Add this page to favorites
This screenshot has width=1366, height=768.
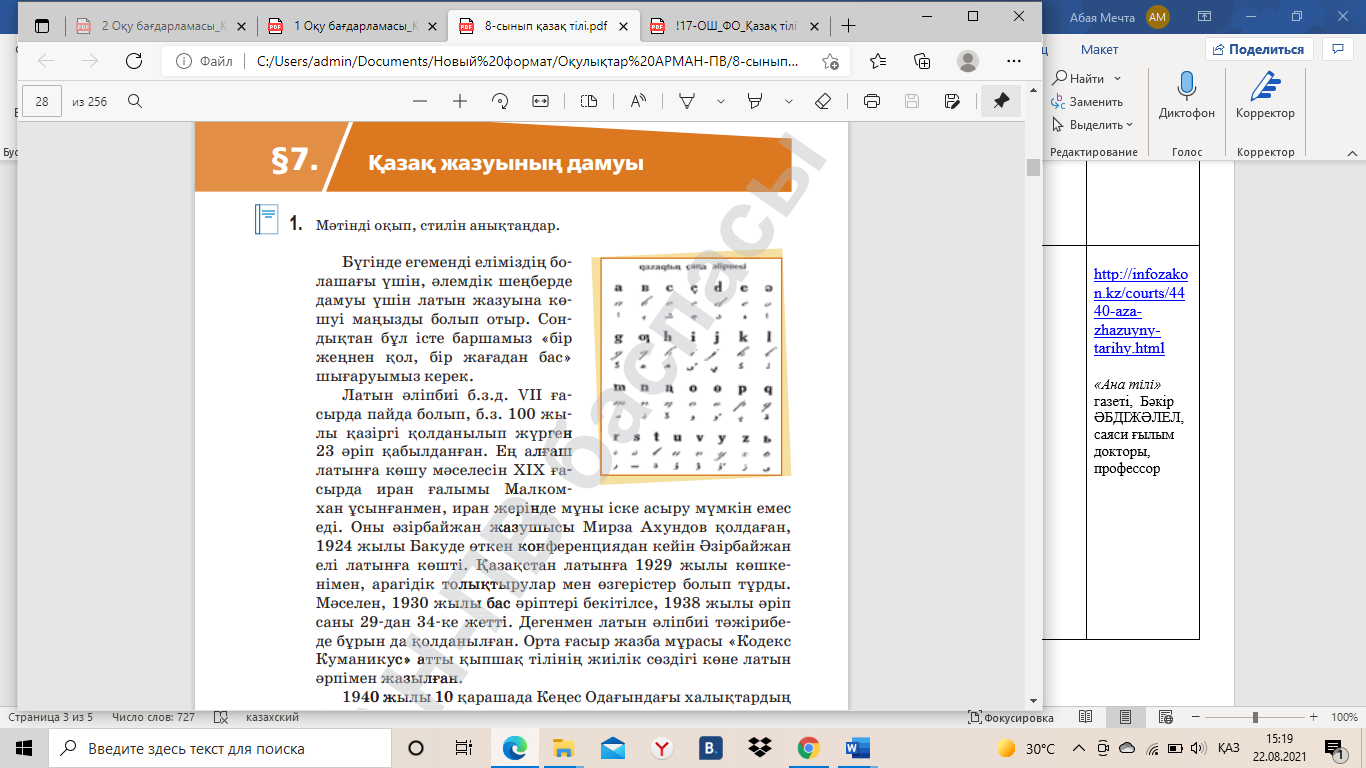coord(830,61)
